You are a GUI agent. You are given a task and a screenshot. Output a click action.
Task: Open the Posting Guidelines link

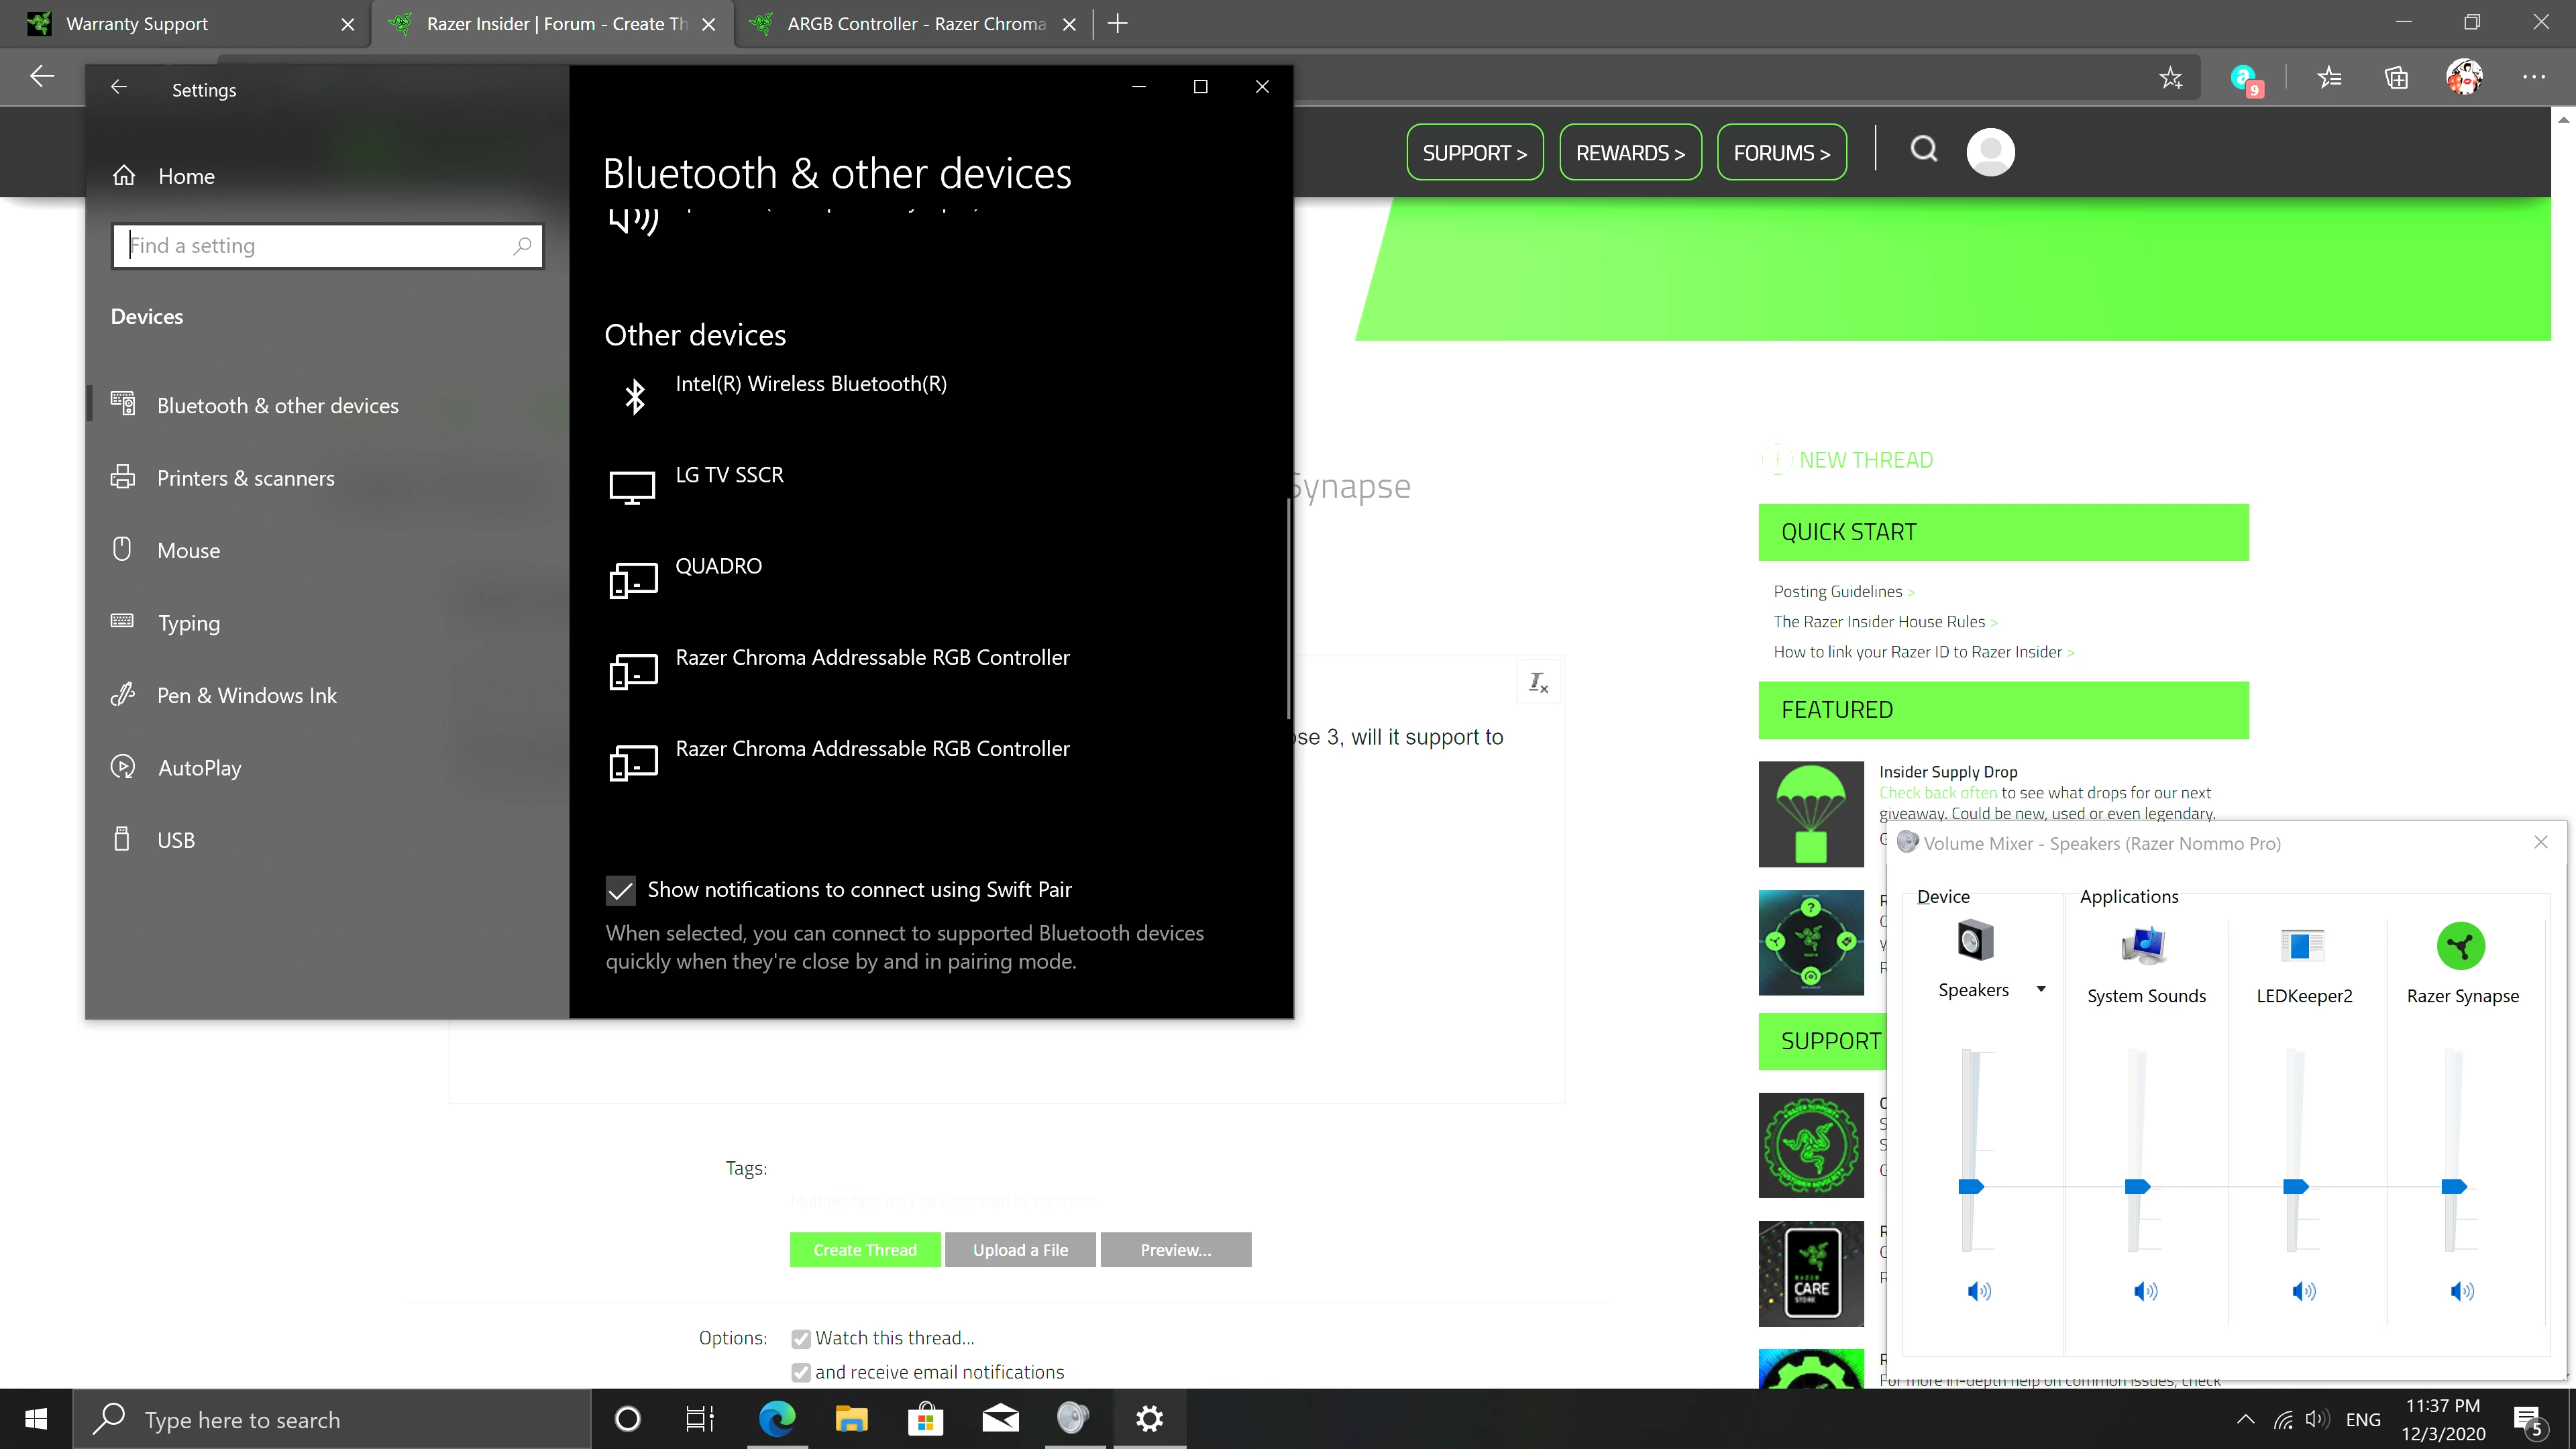(1837, 592)
